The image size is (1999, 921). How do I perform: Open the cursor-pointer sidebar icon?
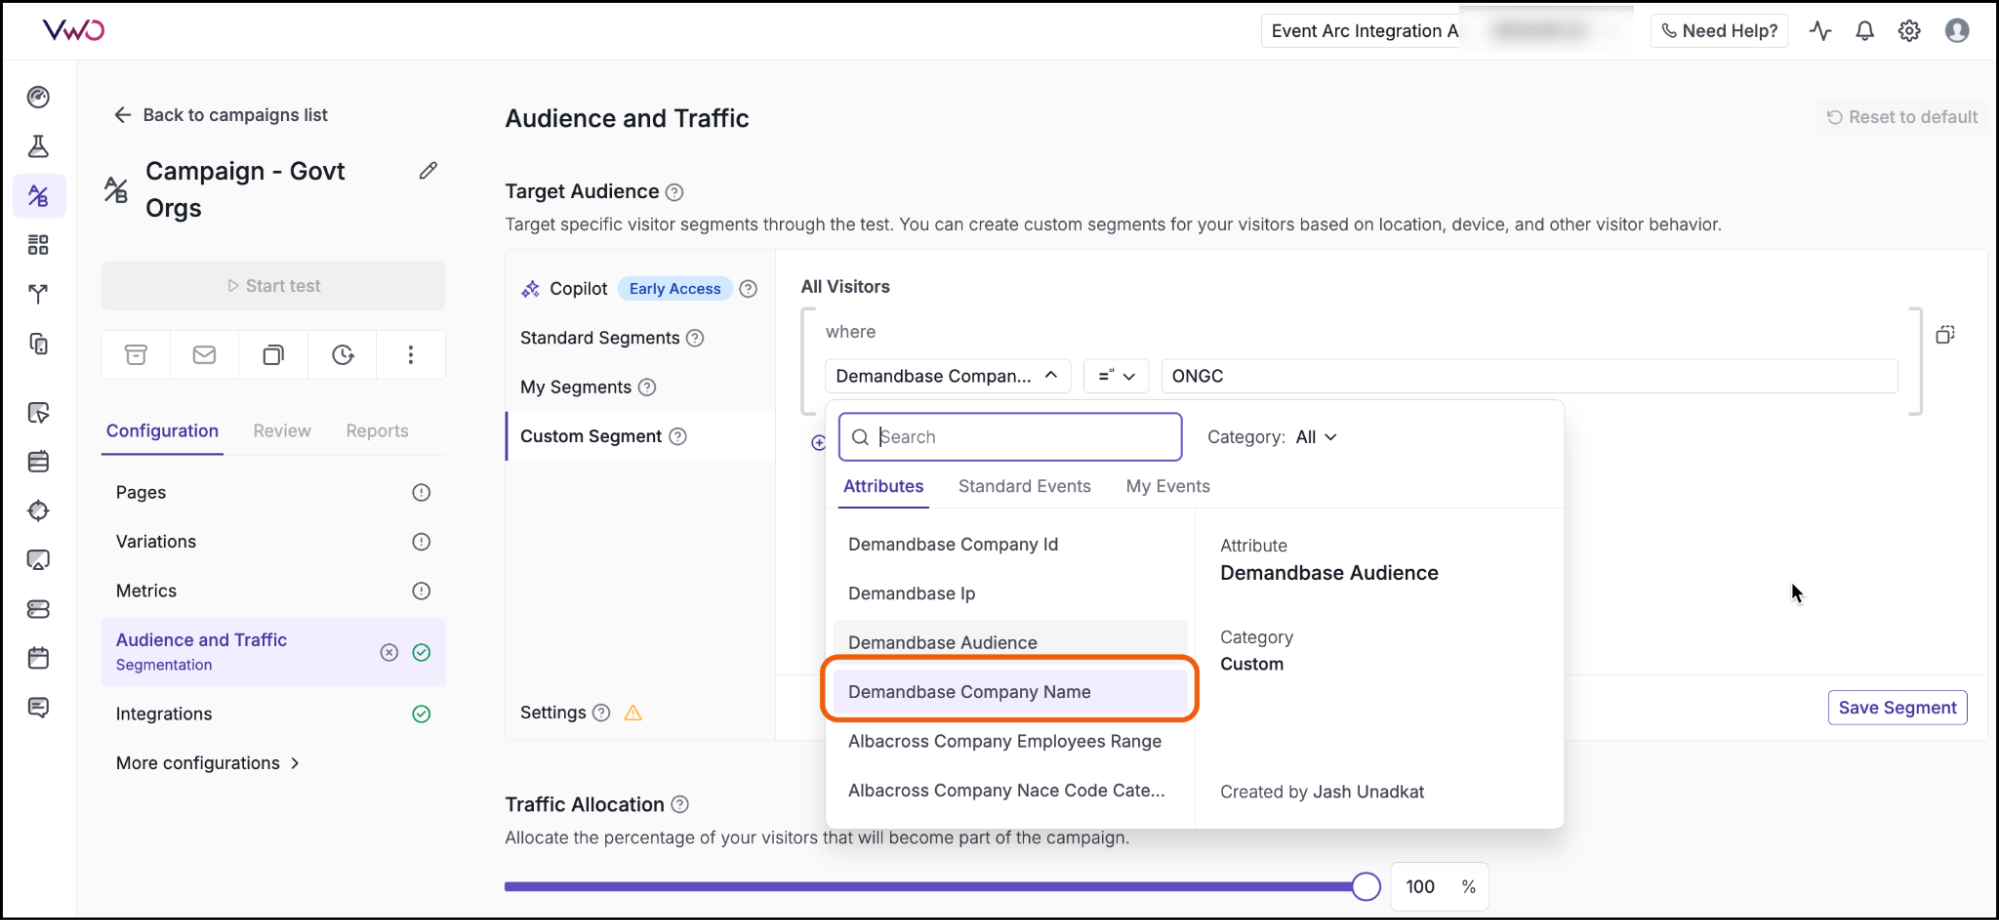38,412
